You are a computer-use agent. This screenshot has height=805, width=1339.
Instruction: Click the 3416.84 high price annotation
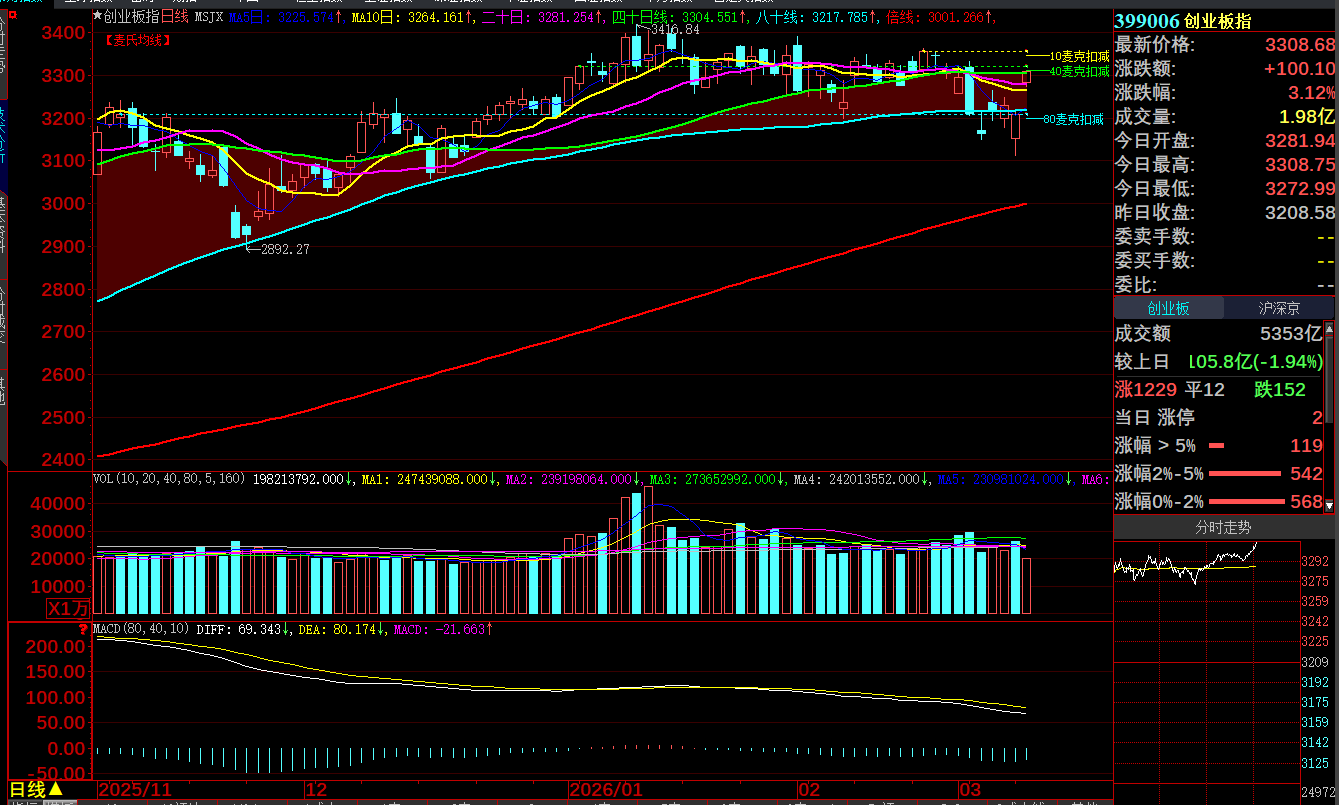(674, 30)
